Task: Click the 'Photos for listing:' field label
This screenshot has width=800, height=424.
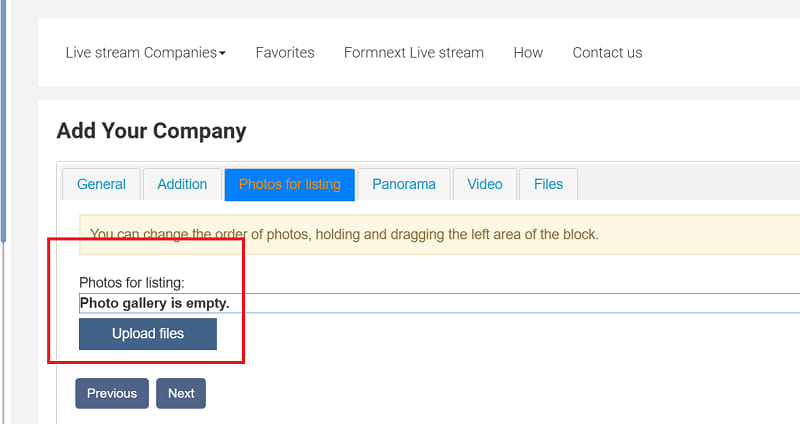Action: click(132, 283)
